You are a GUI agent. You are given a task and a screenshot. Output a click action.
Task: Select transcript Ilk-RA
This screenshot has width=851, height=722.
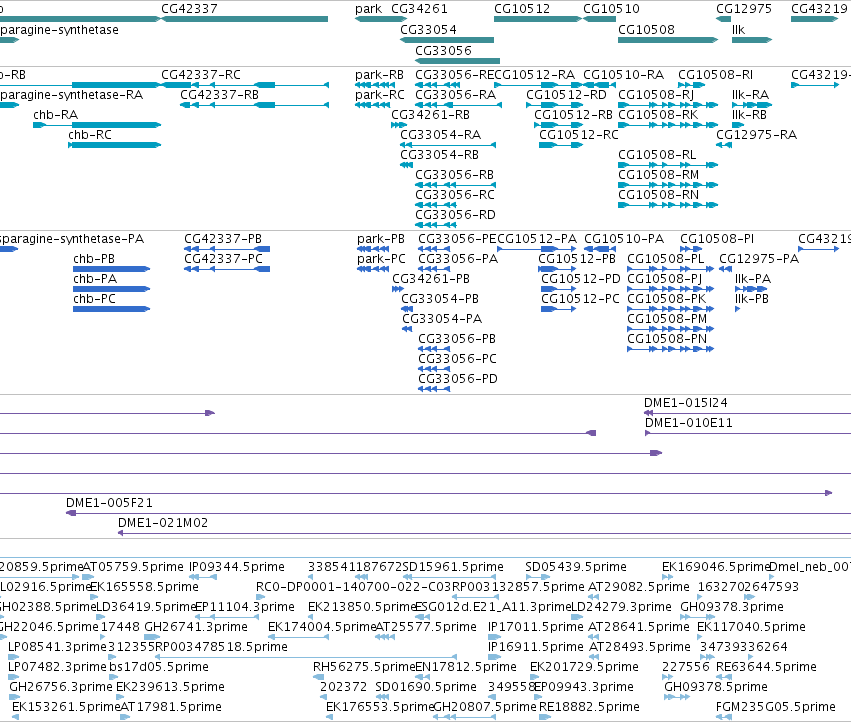point(751,95)
